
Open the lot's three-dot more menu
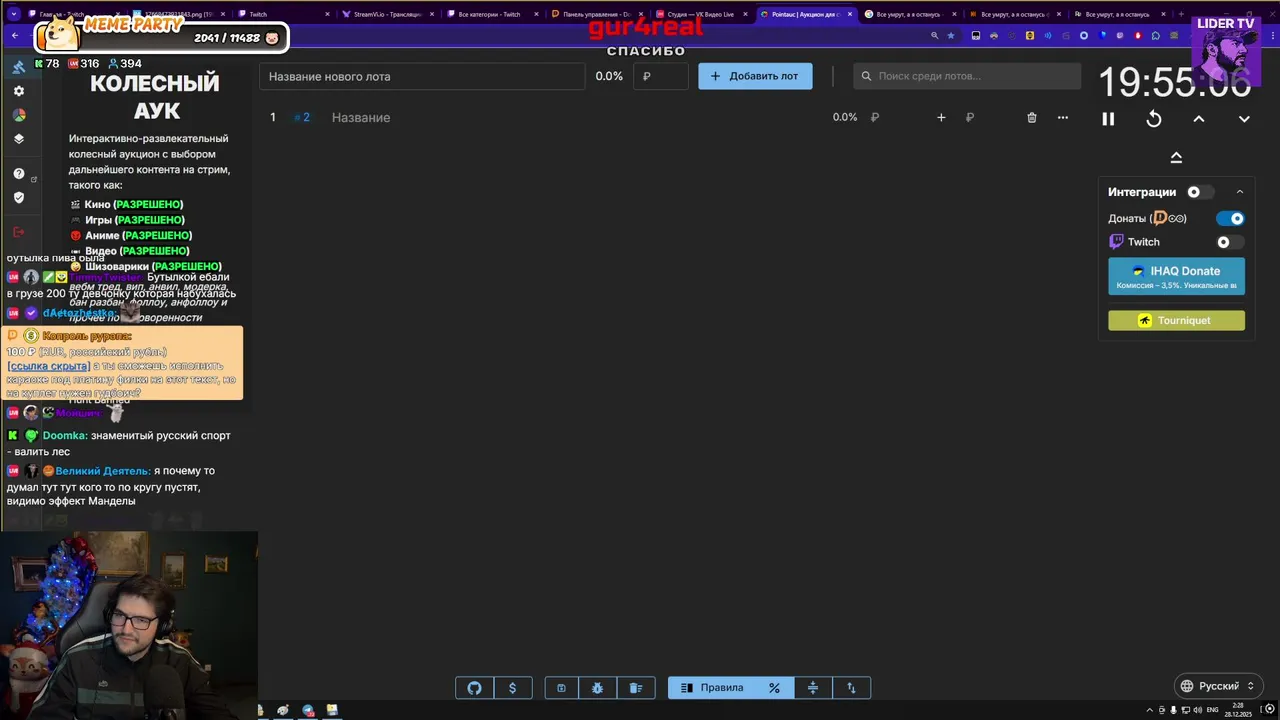click(1063, 117)
